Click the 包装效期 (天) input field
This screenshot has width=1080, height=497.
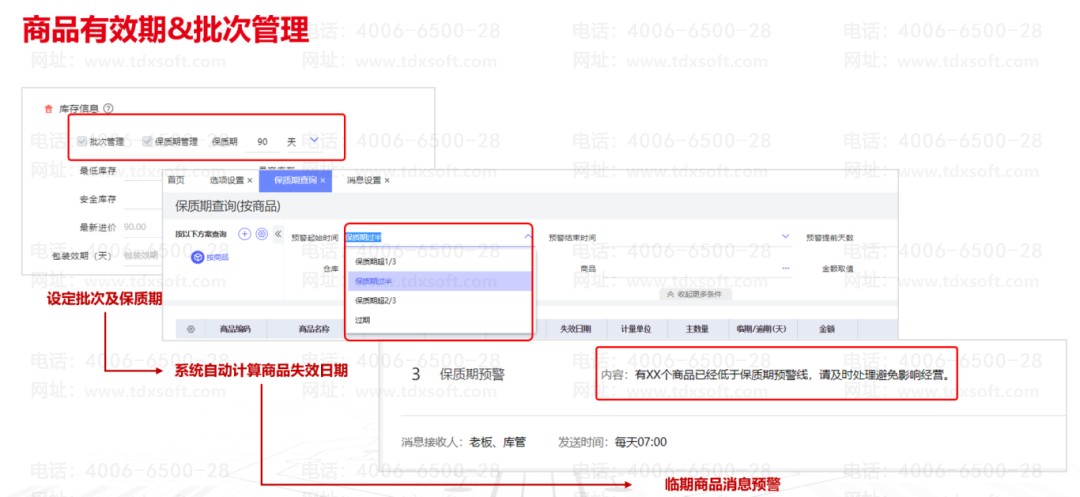(141, 255)
